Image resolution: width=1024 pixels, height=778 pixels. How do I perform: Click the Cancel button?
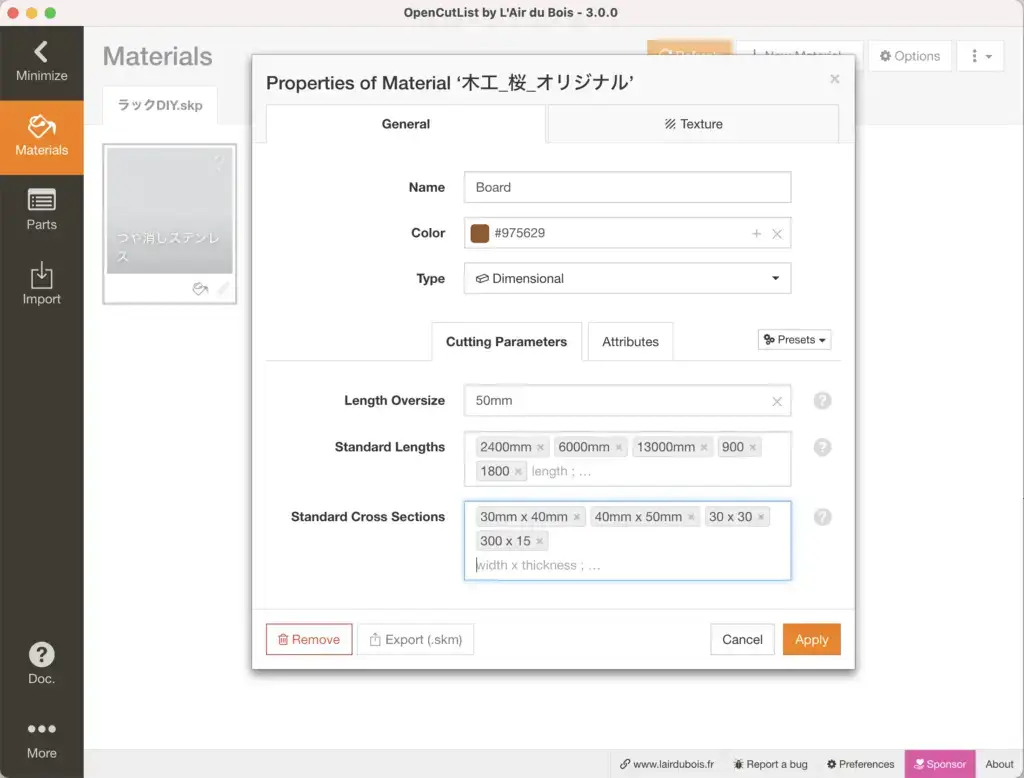coord(742,640)
